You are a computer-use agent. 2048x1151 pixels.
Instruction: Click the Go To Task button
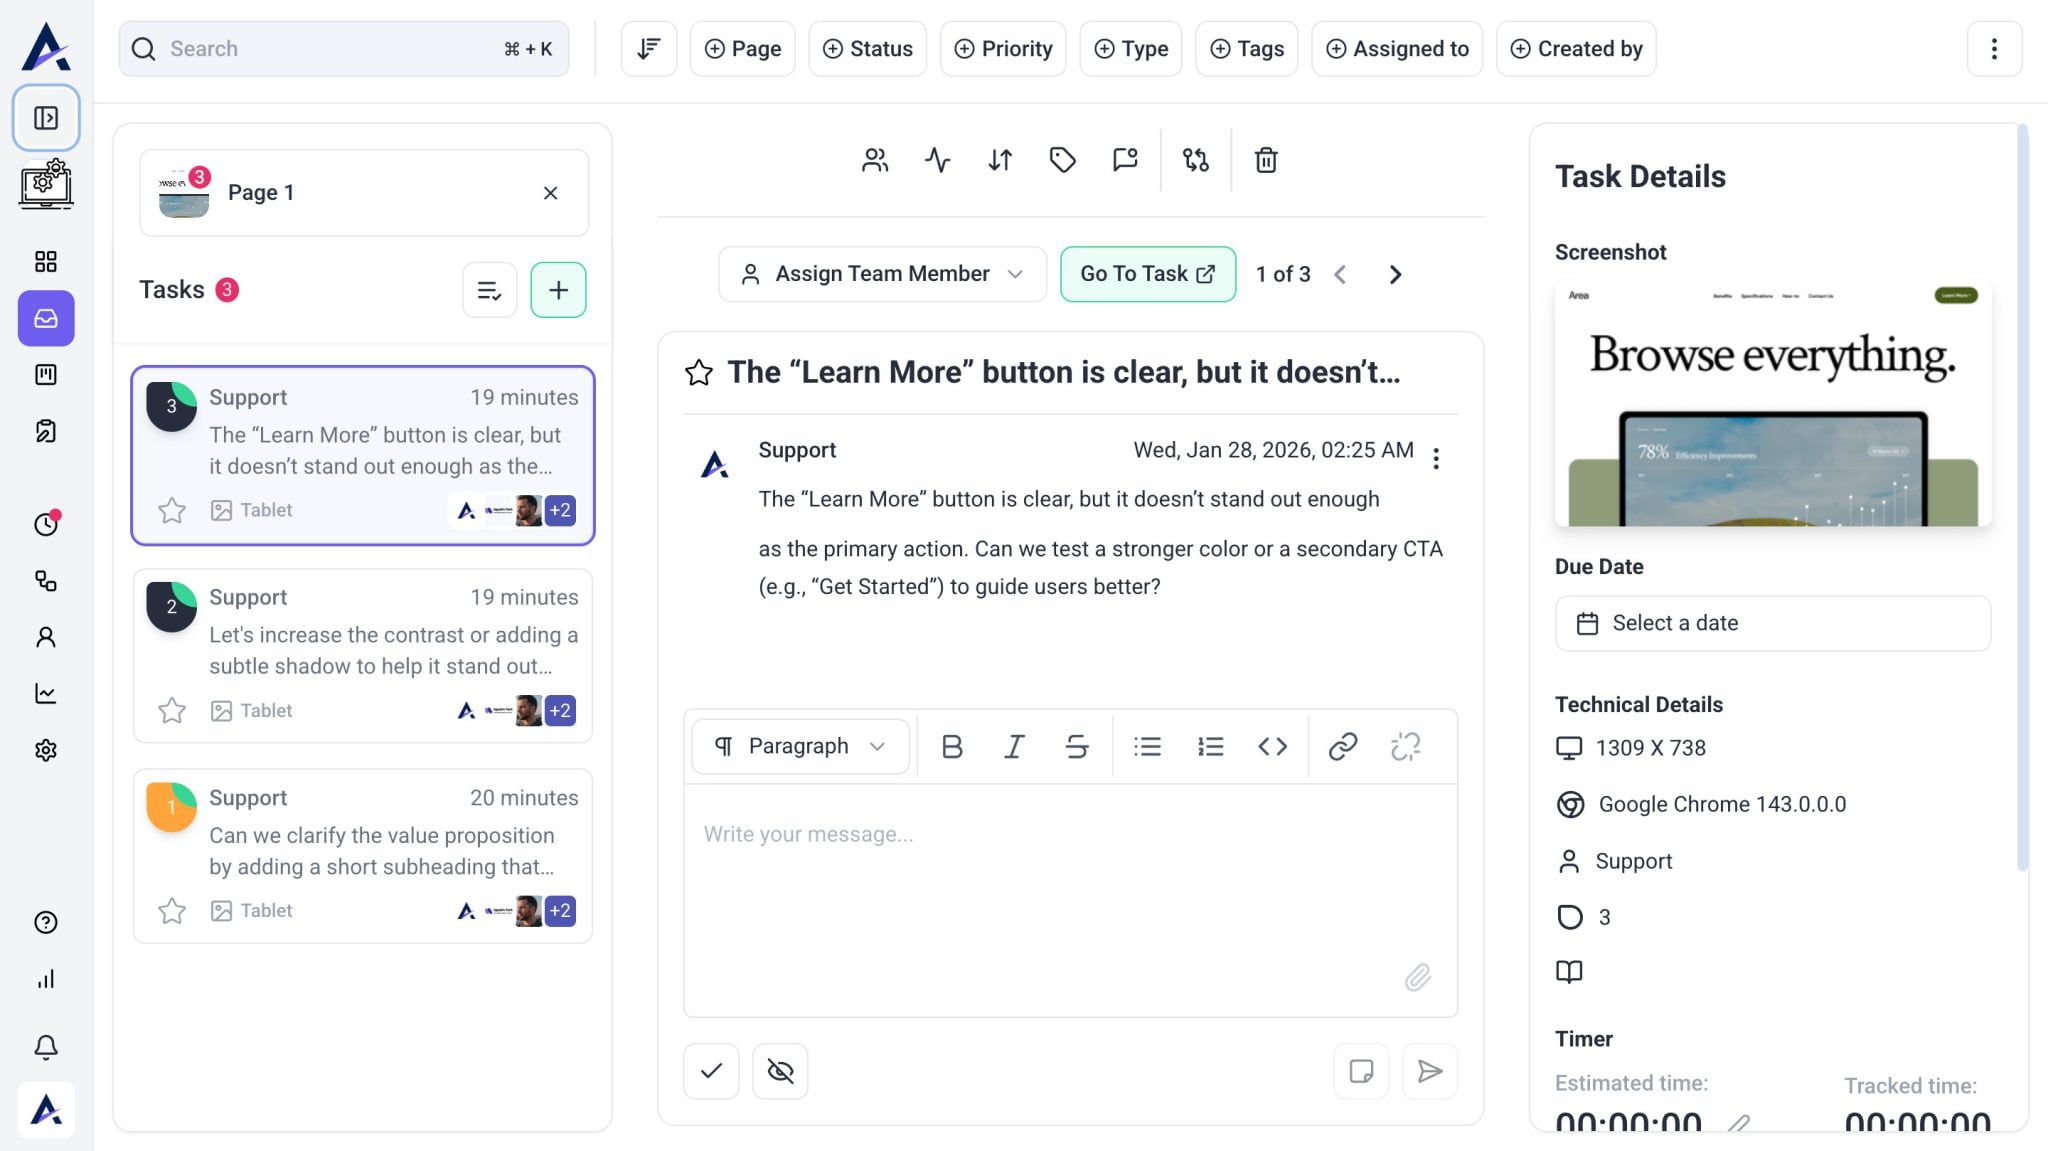tap(1147, 274)
